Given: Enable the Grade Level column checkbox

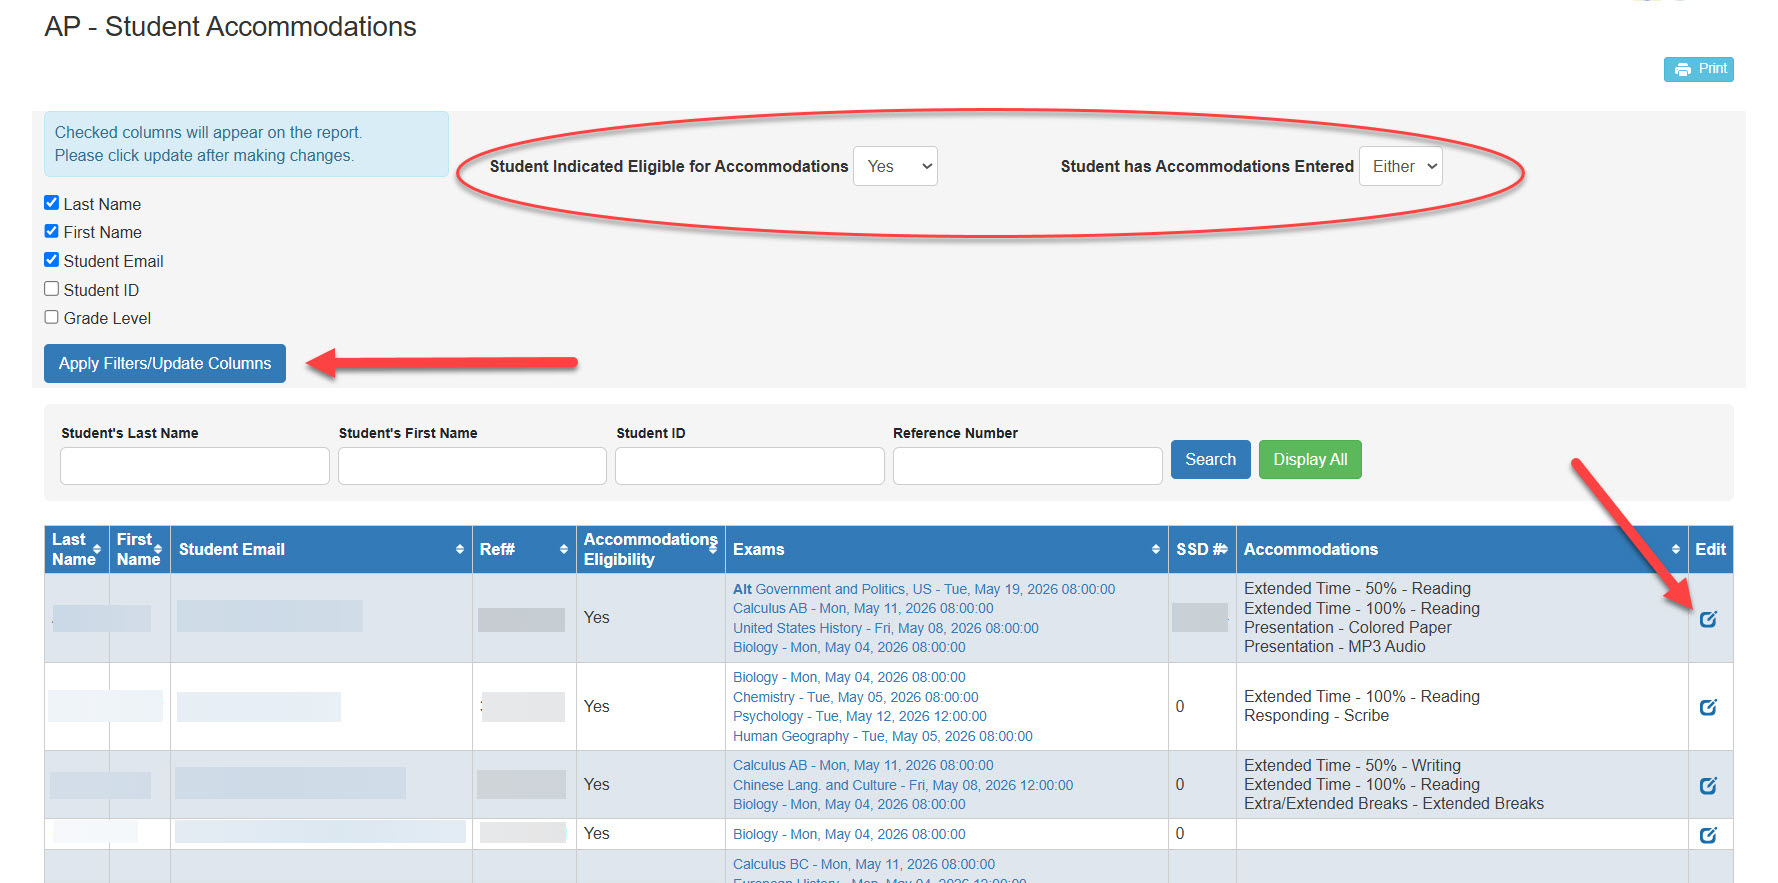Looking at the screenshot, I should tap(52, 317).
